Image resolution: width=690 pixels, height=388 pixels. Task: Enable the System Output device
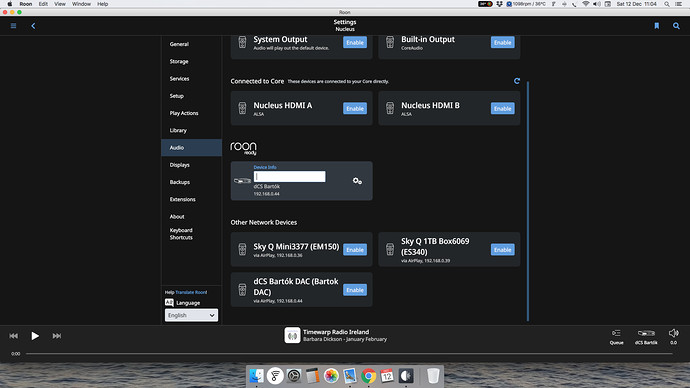coord(355,42)
